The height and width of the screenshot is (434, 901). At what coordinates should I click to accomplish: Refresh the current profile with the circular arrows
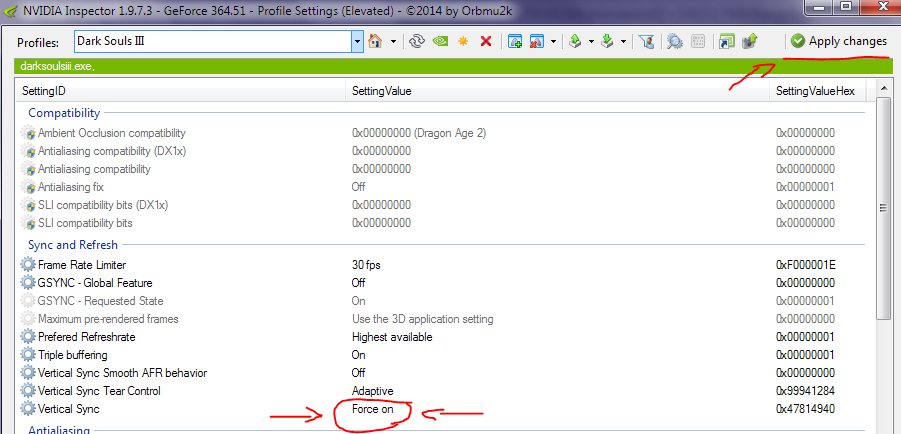coord(417,41)
